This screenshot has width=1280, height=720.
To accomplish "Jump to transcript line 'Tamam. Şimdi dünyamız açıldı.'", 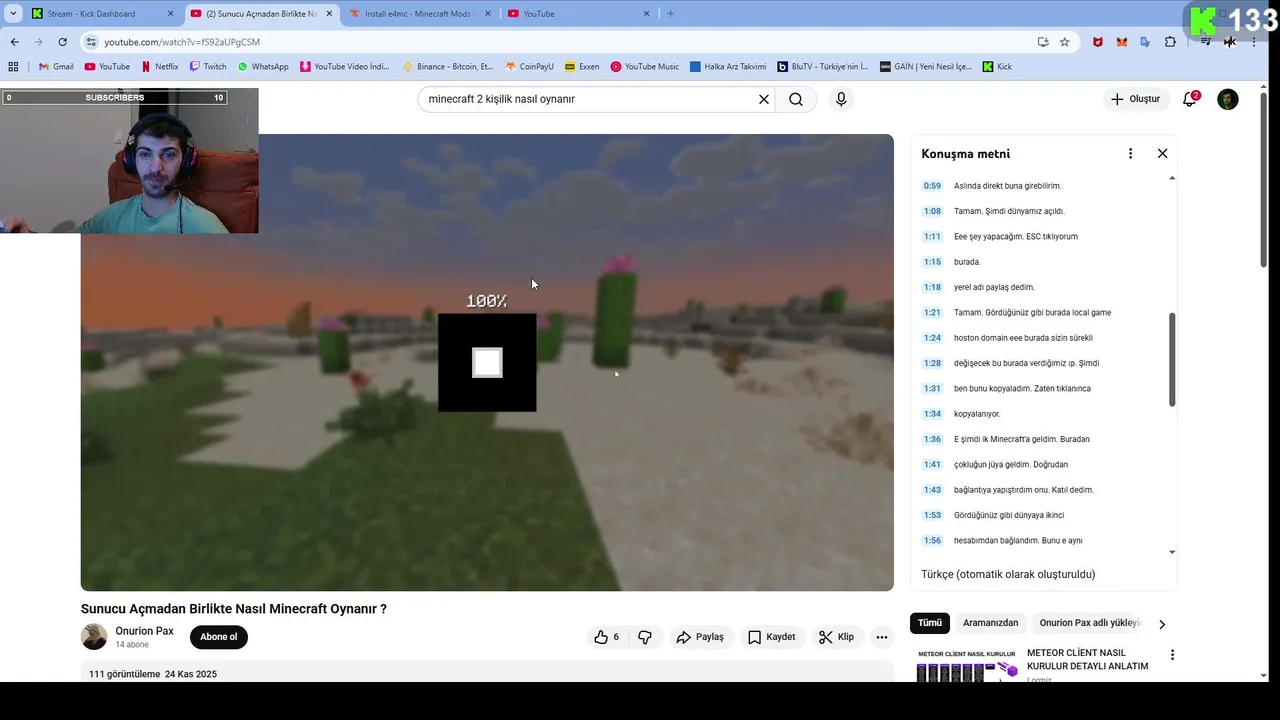I will (1009, 211).
